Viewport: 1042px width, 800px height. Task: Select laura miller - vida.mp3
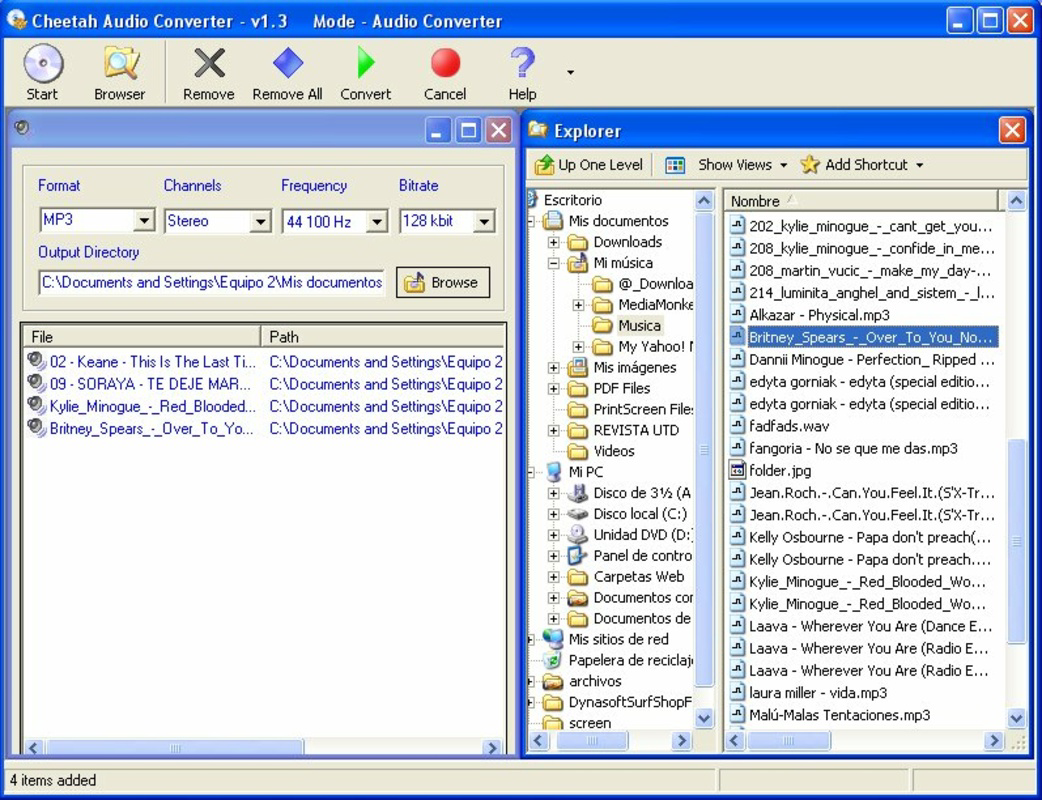[x=817, y=693]
